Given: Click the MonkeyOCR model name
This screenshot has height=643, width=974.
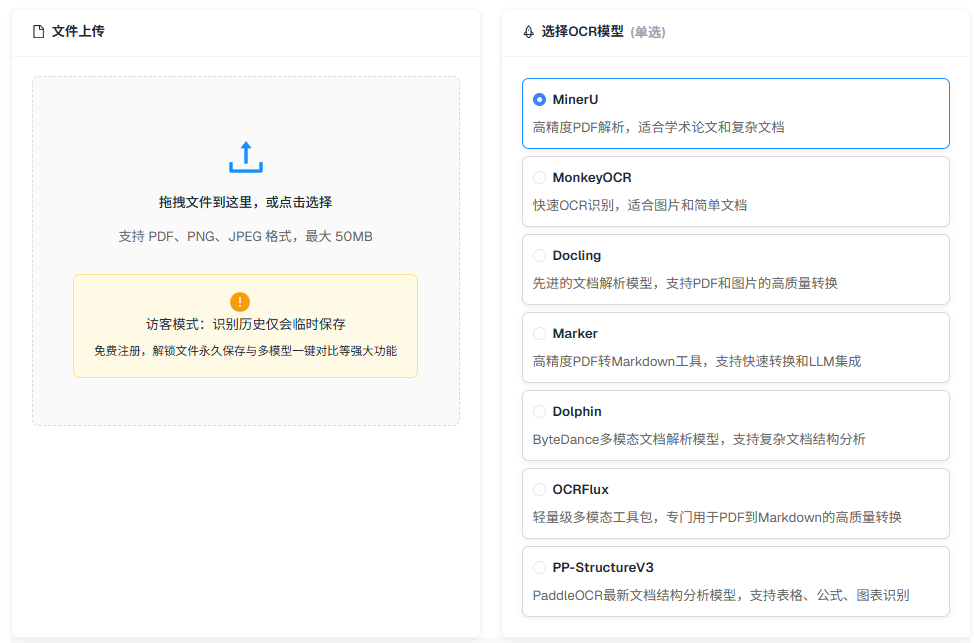Looking at the screenshot, I should click(x=592, y=178).
